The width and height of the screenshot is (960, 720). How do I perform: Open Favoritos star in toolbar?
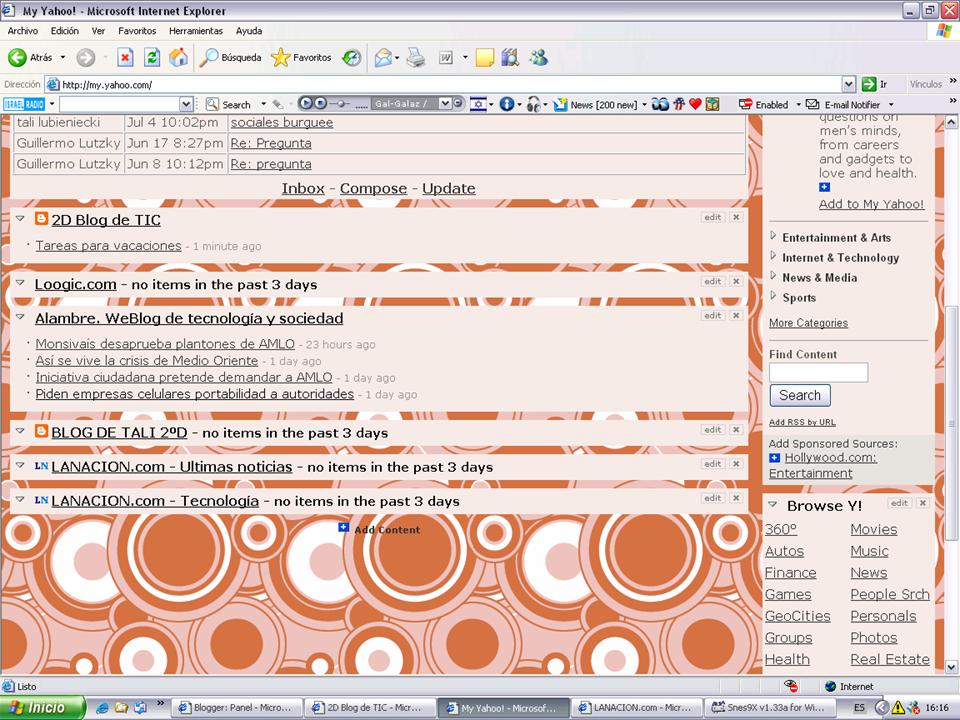[301, 58]
